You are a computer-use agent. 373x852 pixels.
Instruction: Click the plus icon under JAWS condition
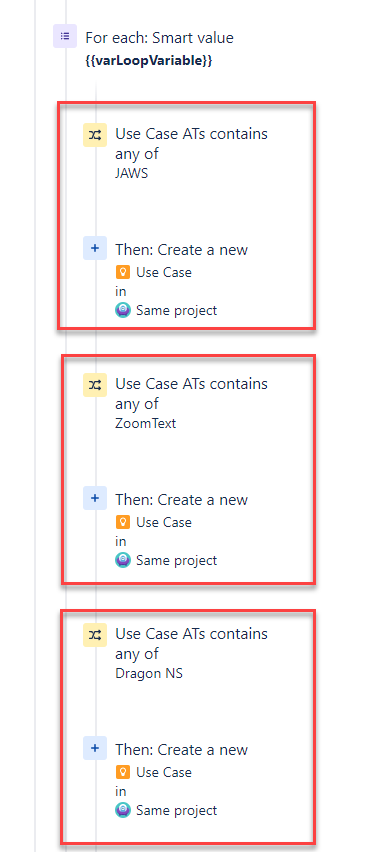[x=95, y=248]
